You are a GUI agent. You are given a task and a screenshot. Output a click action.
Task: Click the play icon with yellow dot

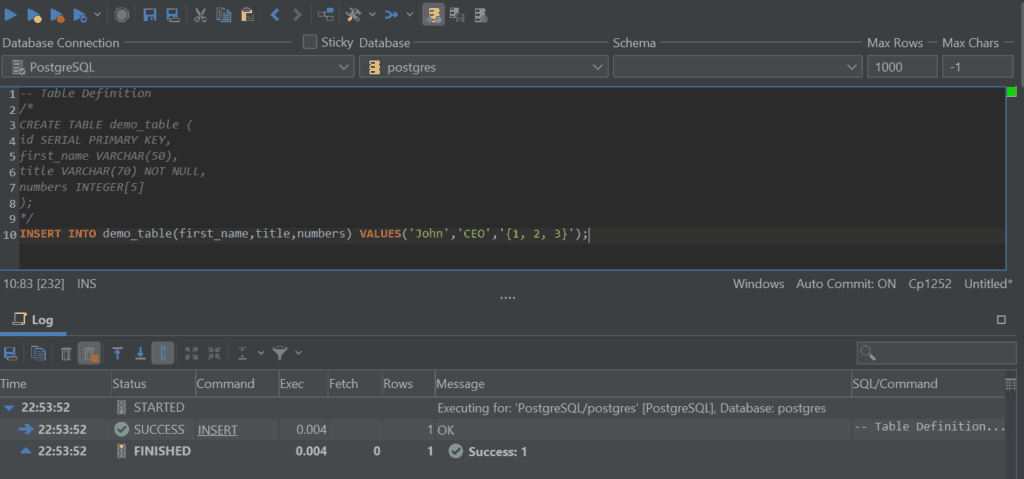pyautogui.click(x=34, y=14)
